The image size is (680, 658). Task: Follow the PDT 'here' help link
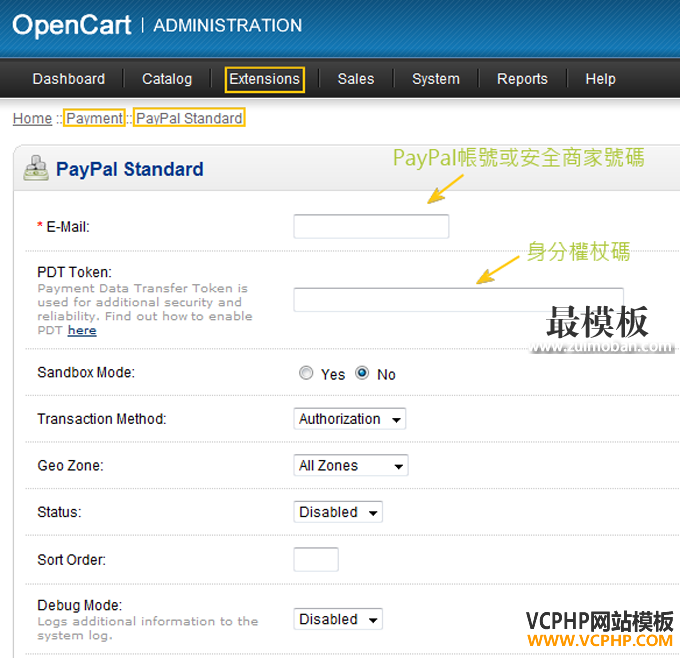pos(82,330)
